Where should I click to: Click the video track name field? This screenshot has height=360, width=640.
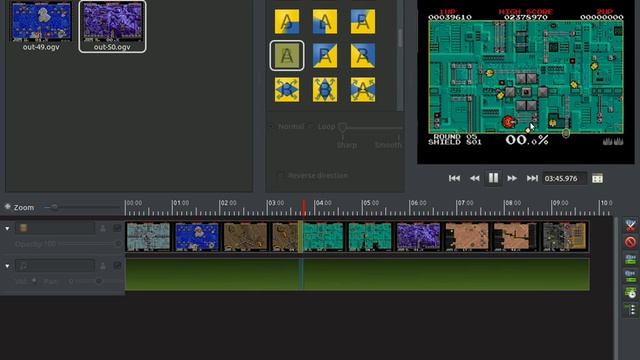[x=55, y=228]
